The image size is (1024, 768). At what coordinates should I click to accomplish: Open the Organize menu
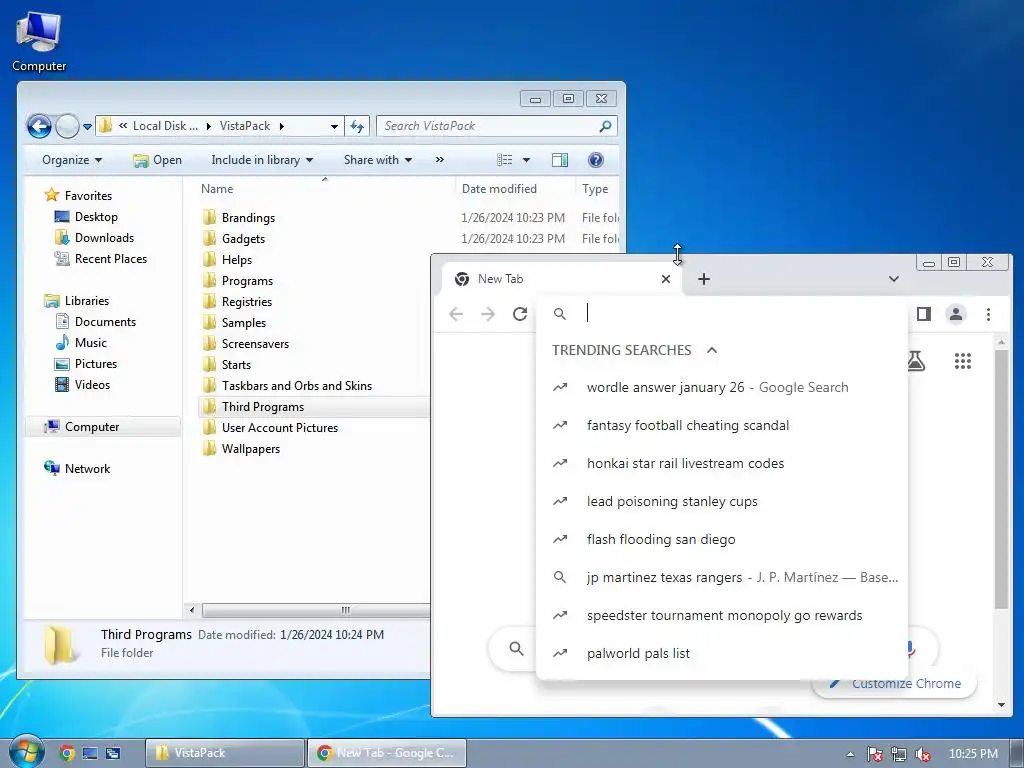click(72, 160)
